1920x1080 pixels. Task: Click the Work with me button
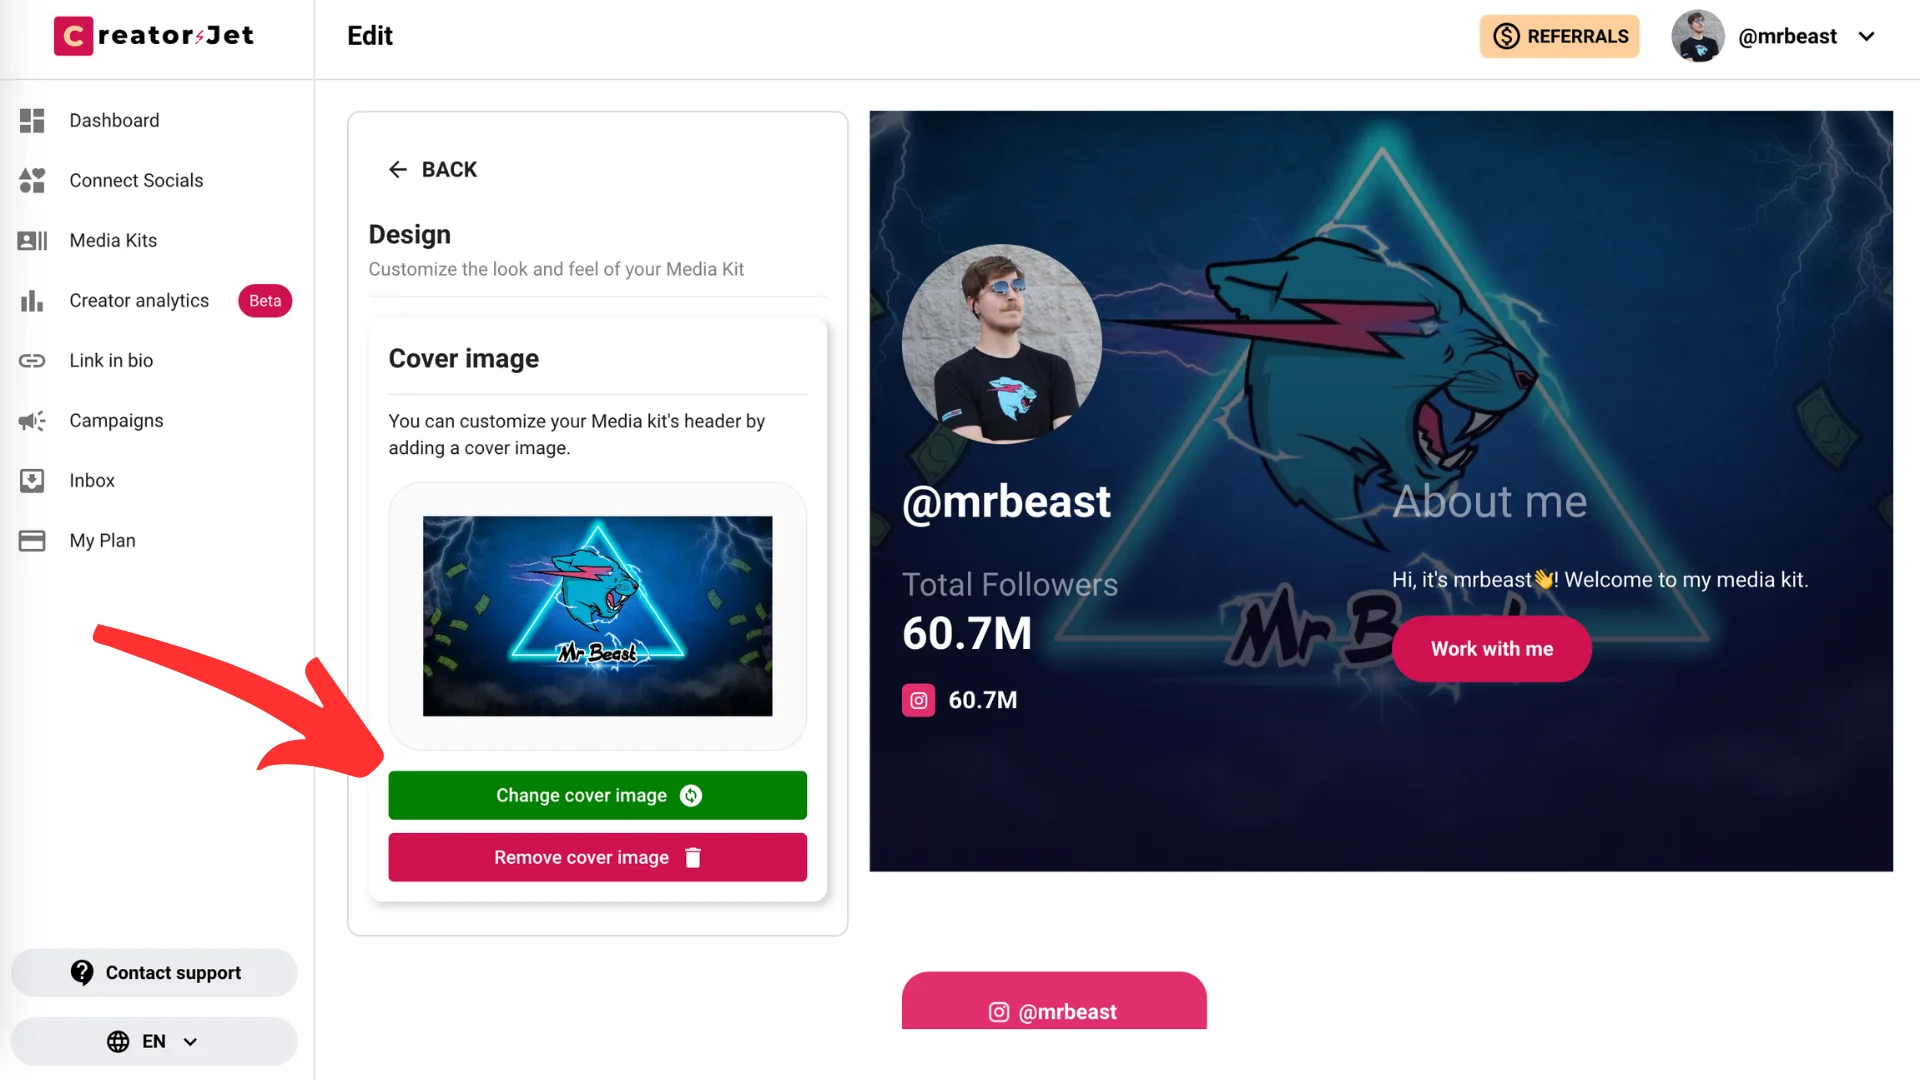(x=1491, y=647)
